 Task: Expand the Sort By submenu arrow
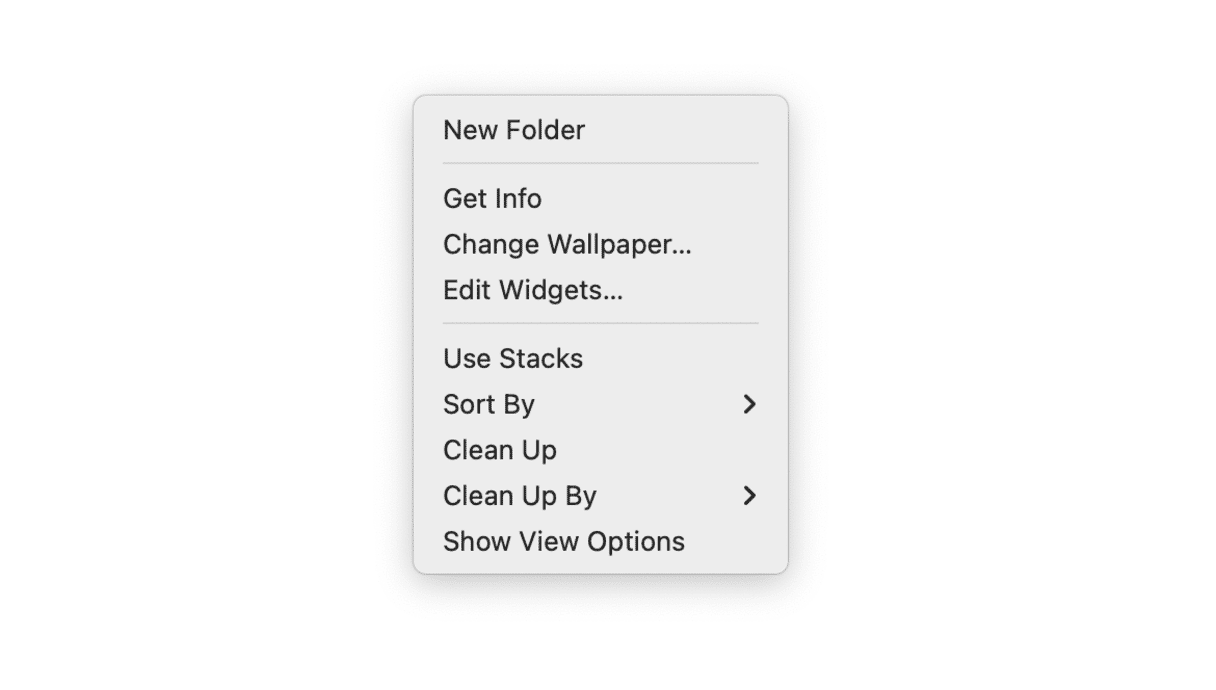coord(750,404)
